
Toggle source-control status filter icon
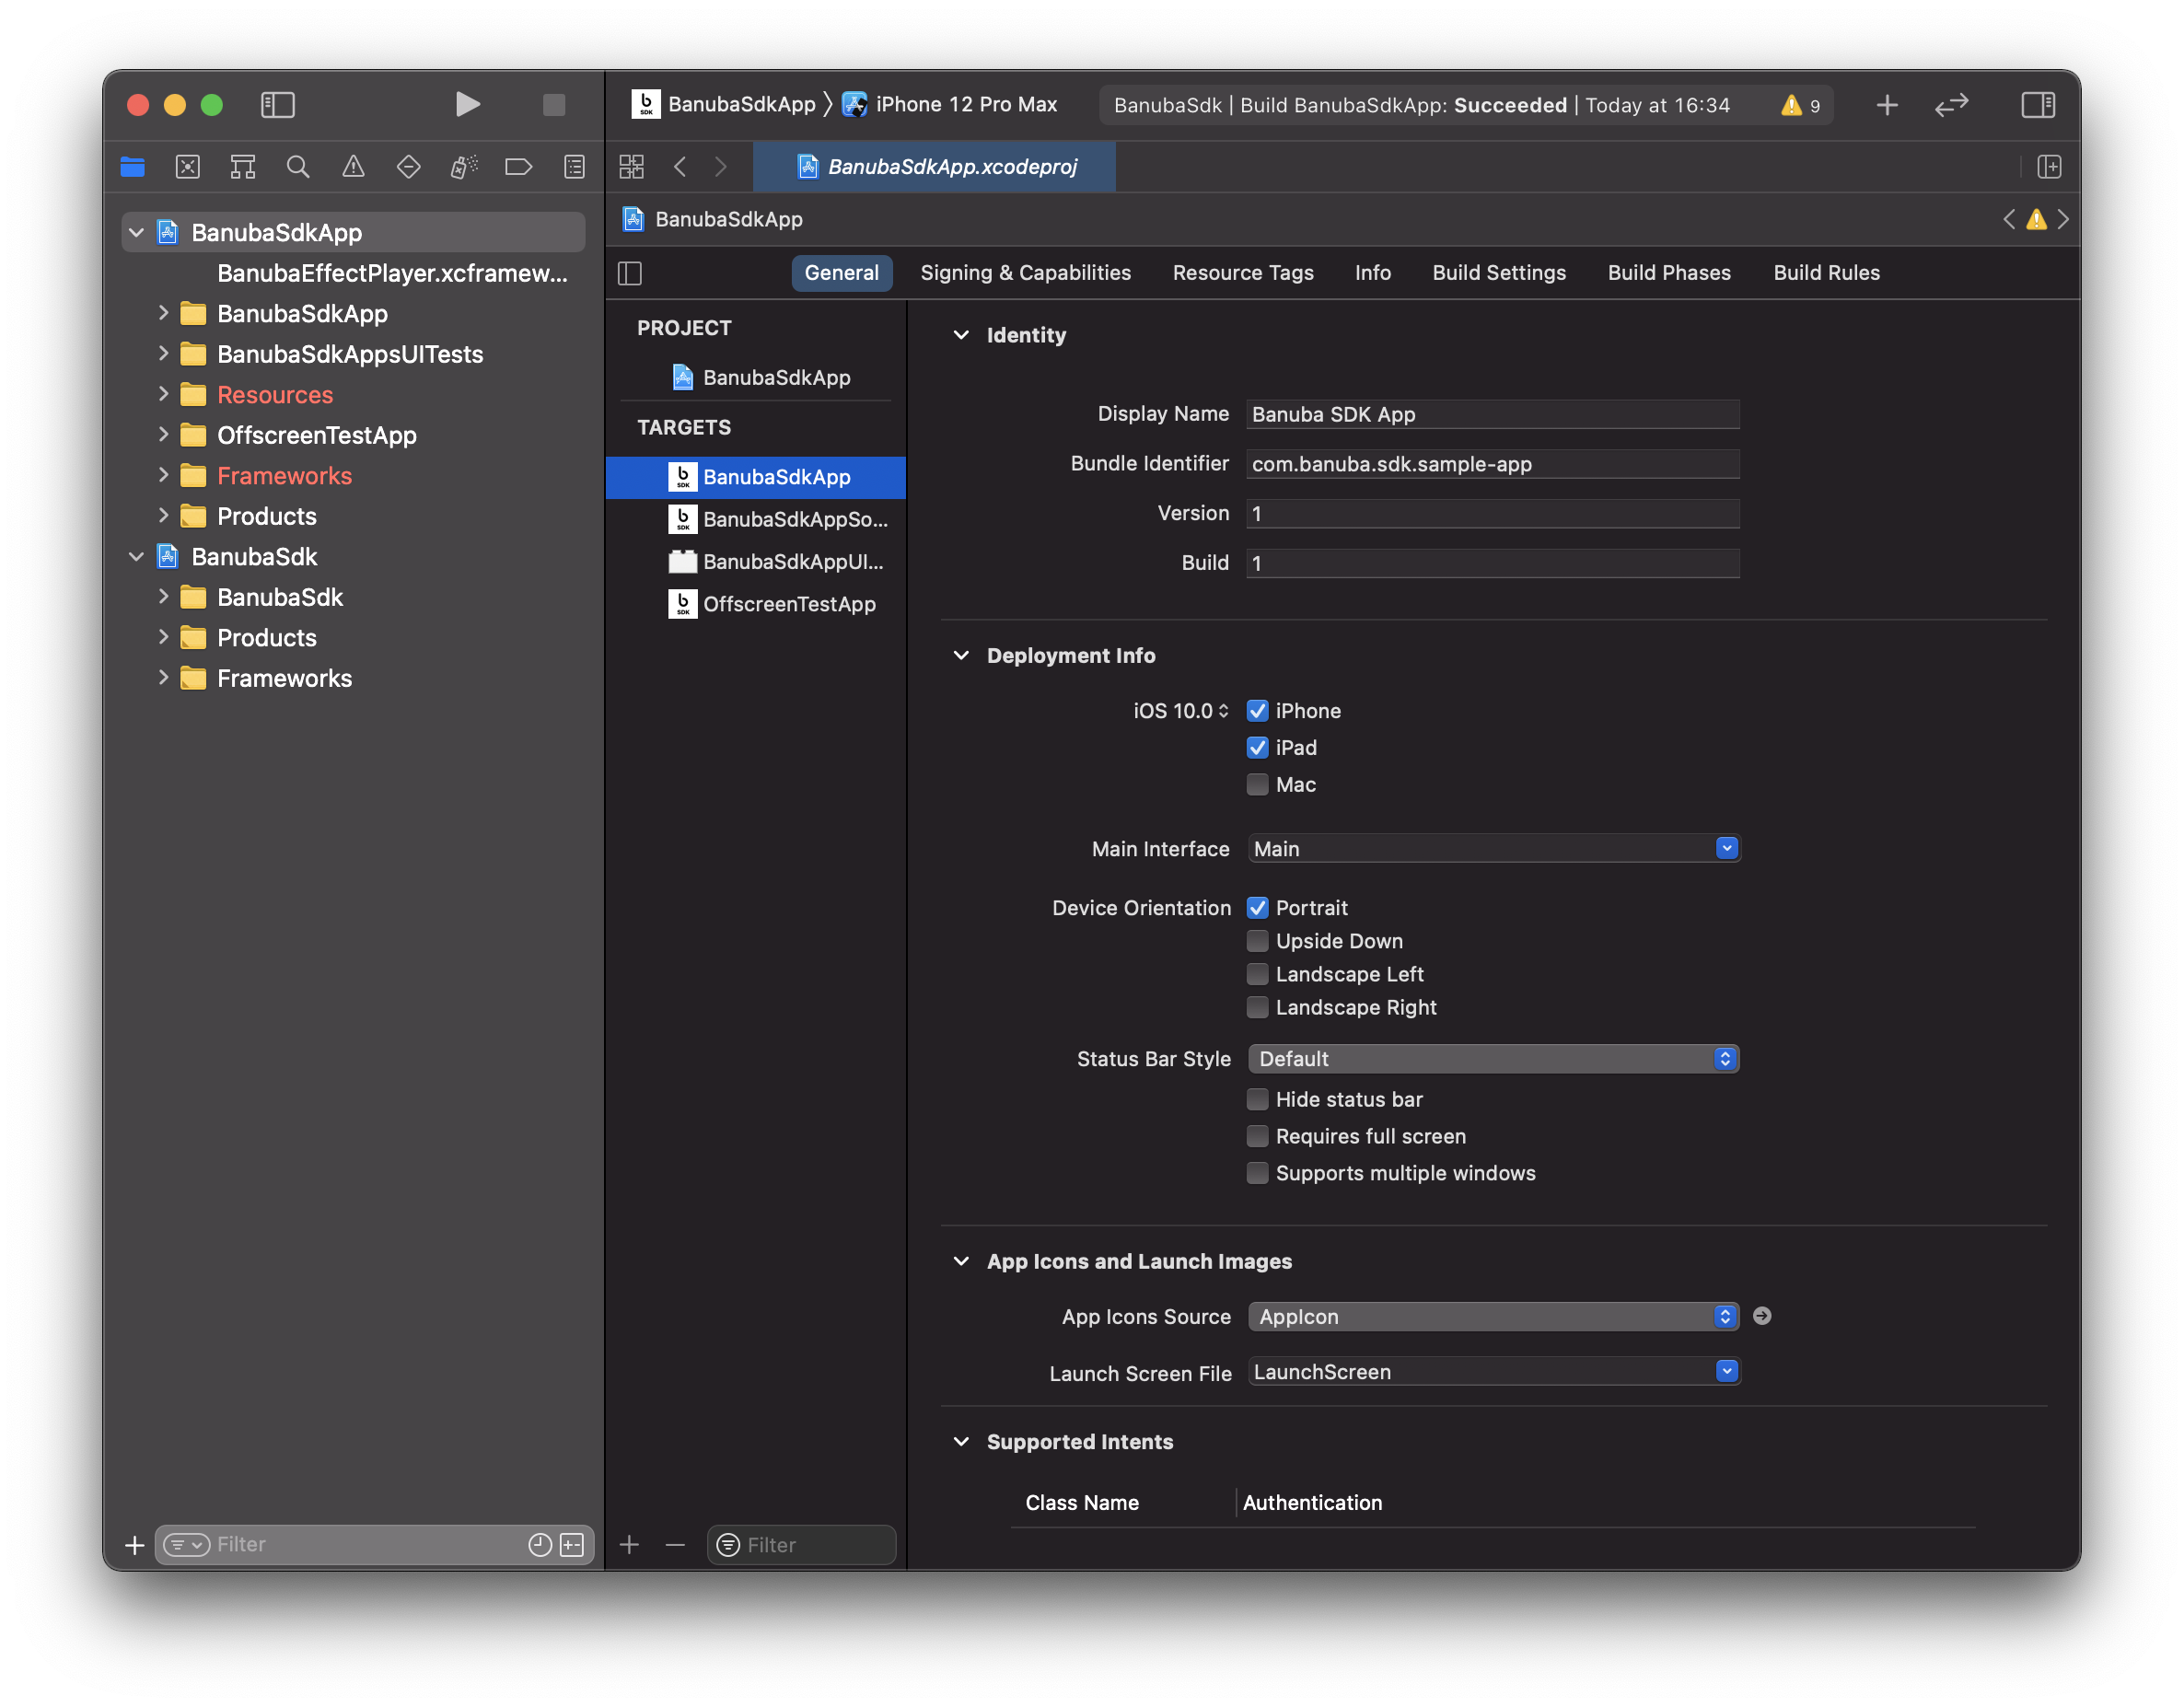pyautogui.click(x=572, y=1544)
